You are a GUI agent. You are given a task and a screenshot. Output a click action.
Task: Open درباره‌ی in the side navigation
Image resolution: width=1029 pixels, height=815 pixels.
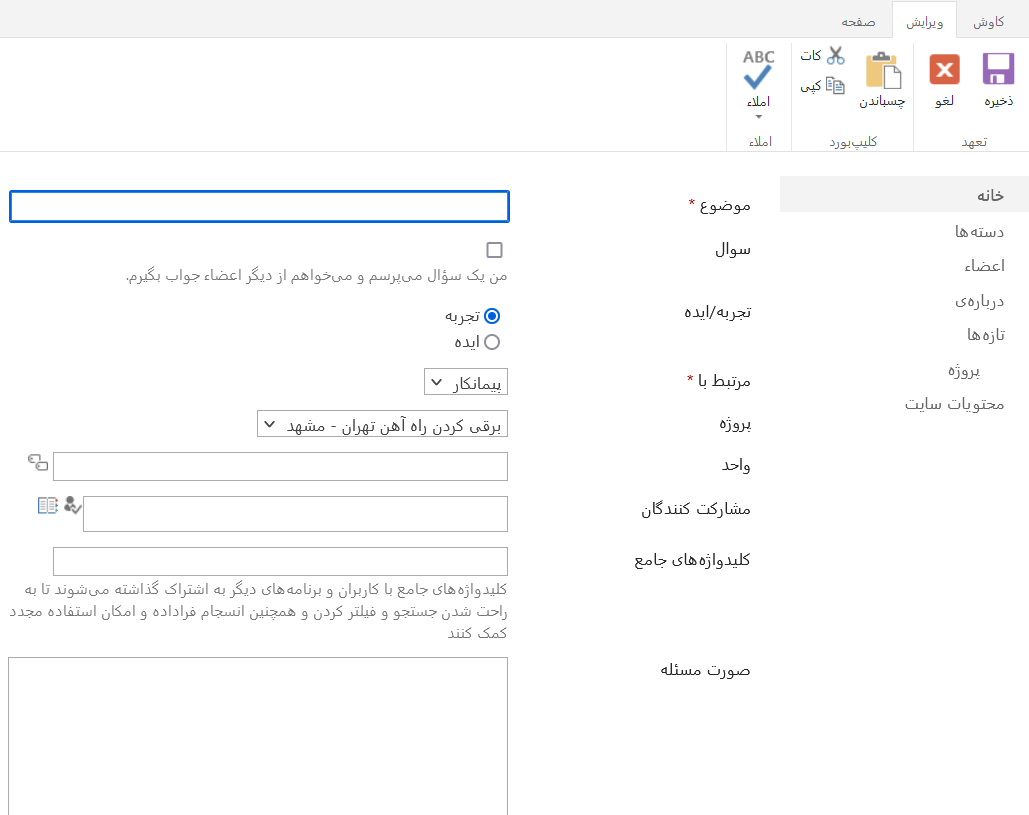click(979, 301)
